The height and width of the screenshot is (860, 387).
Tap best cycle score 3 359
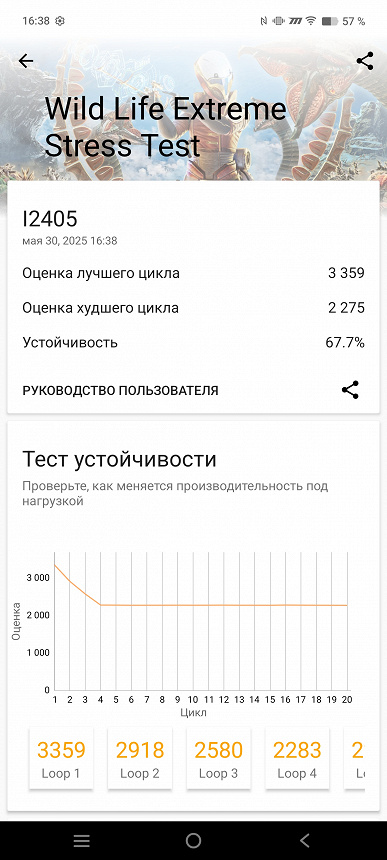pyautogui.click(x=346, y=273)
